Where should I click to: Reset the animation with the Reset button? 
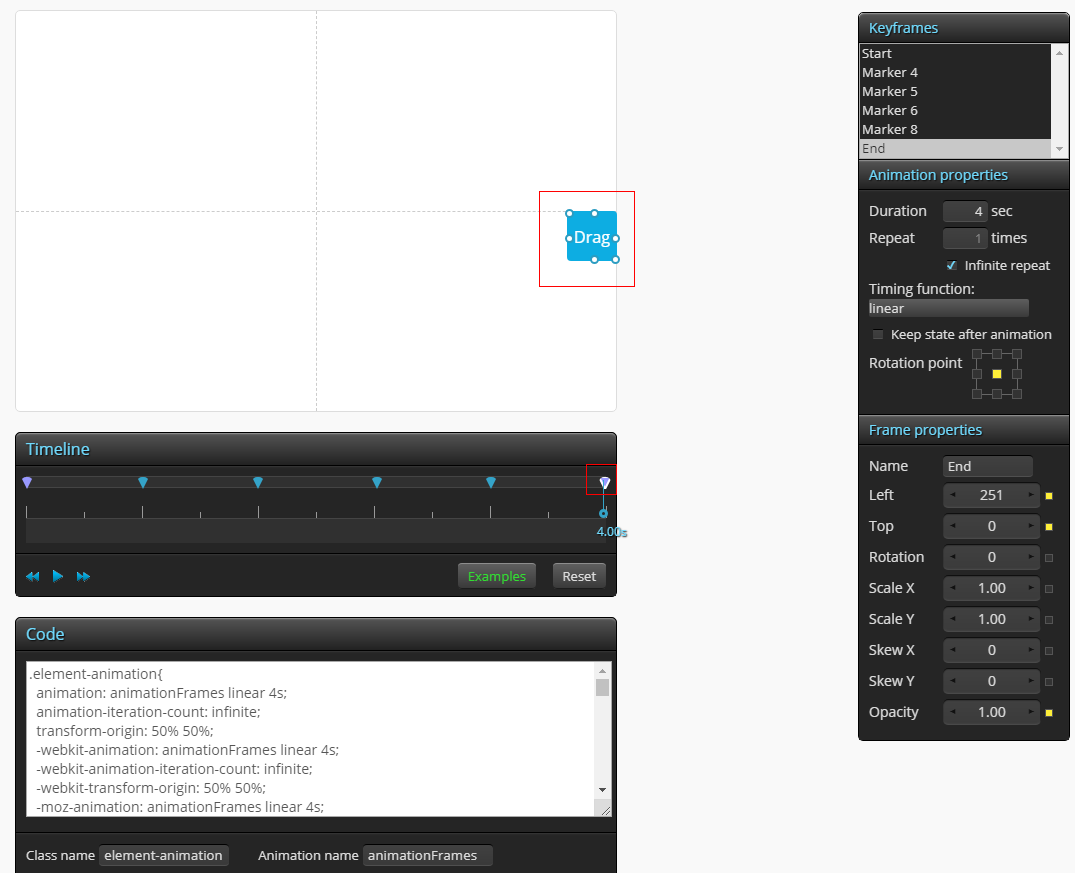point(579,575)
